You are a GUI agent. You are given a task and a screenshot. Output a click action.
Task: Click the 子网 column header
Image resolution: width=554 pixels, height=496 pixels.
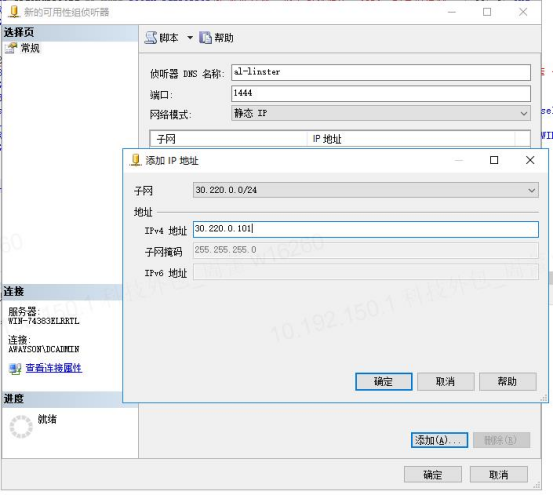228,138
